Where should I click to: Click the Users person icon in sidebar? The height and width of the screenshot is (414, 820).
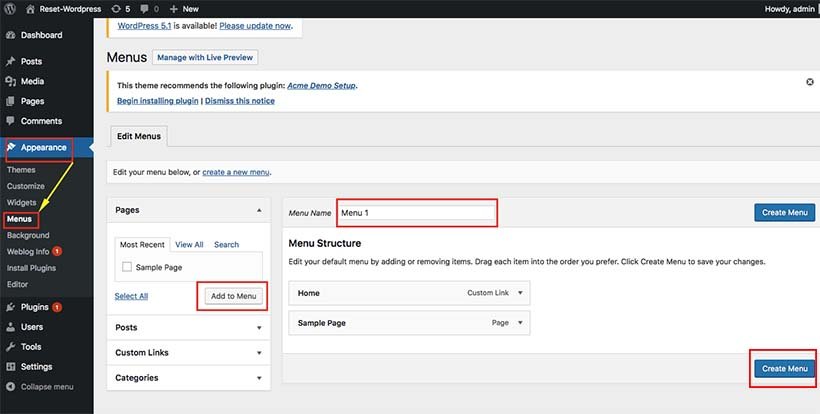(10, 327)
